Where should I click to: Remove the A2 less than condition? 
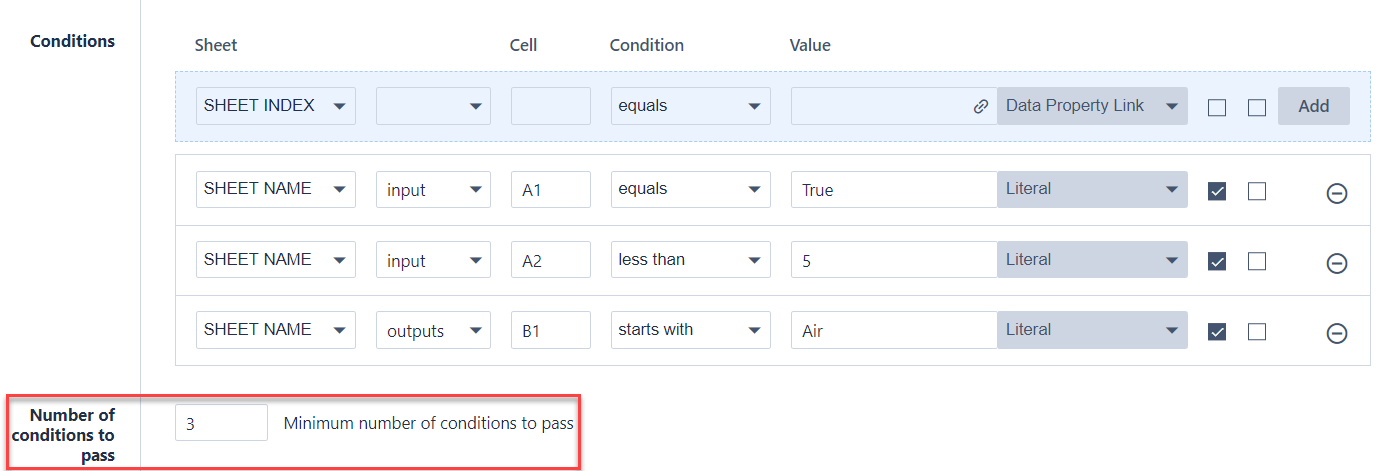pos(1336,263)
